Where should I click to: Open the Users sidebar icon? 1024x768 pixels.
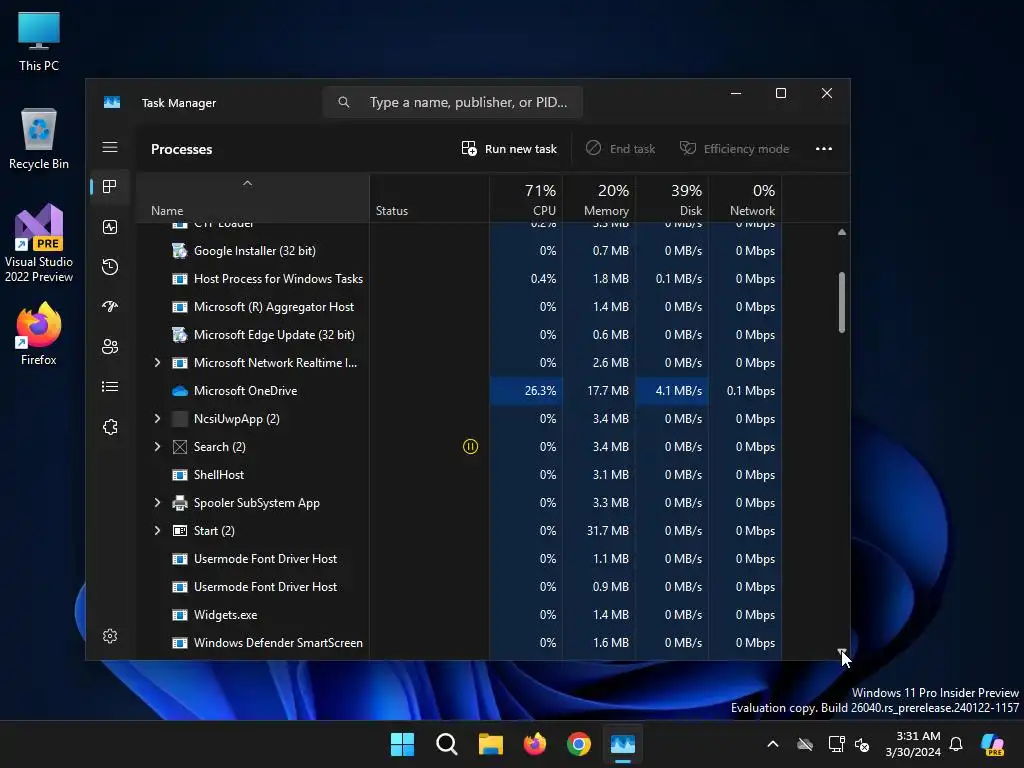[110, 347]
